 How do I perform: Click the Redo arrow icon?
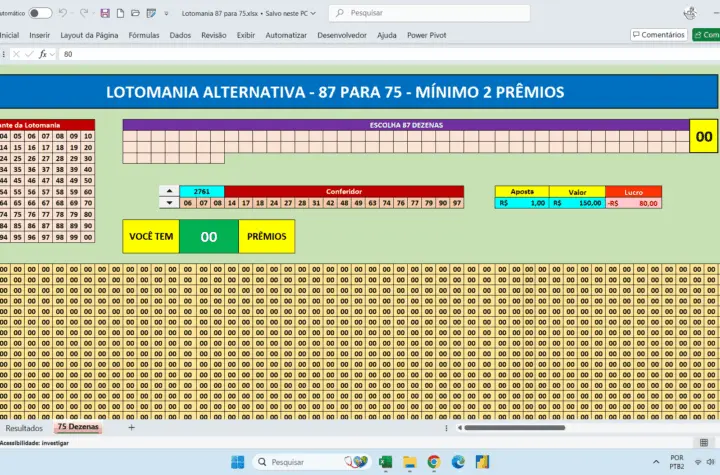pos(84,13)
